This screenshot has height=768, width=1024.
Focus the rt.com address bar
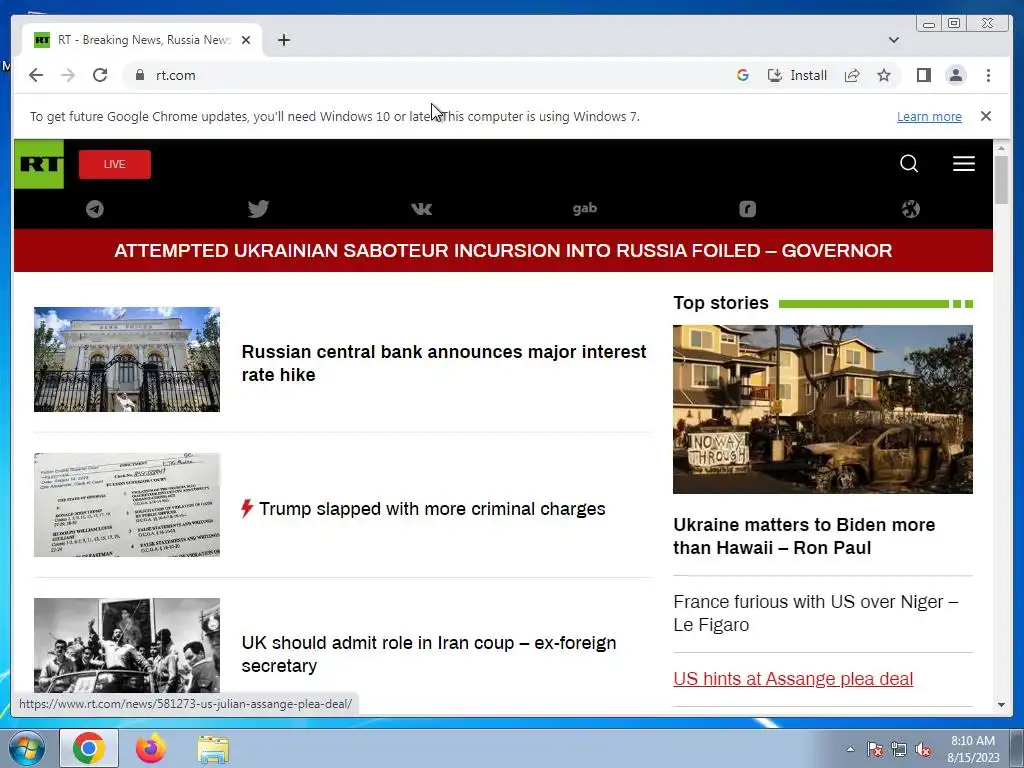tap(431, 75)
